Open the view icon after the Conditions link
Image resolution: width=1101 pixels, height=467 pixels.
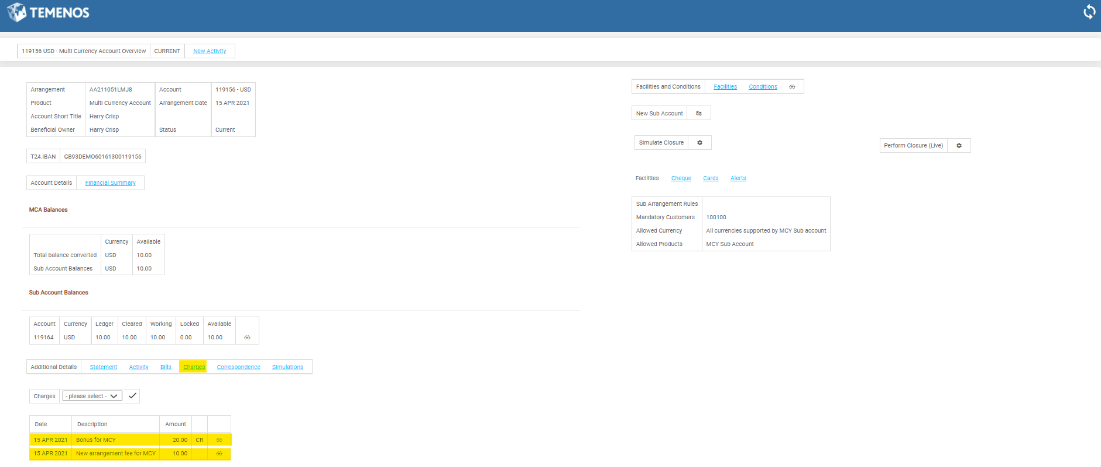point(792,87)
